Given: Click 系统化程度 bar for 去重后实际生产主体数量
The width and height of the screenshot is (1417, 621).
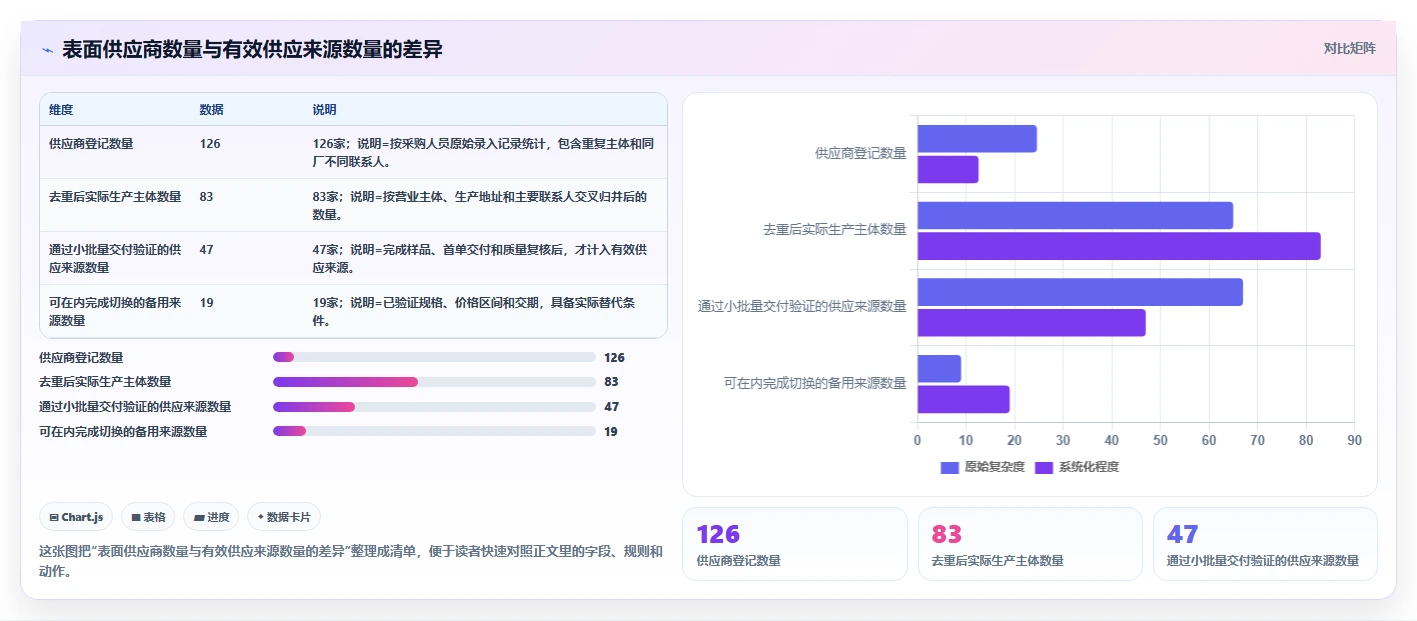Looking at the screenshot, I should tap(1119, 246).
